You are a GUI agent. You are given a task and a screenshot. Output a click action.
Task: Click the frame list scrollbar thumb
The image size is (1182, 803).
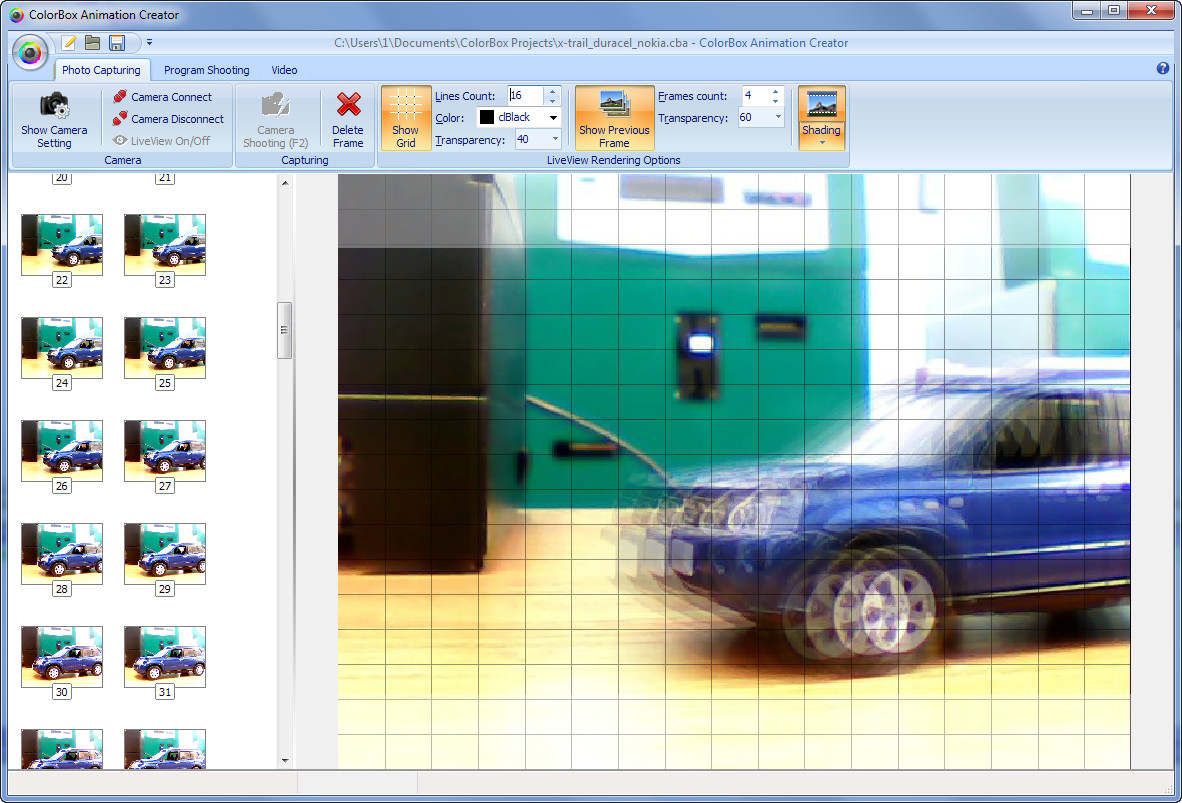284,330
